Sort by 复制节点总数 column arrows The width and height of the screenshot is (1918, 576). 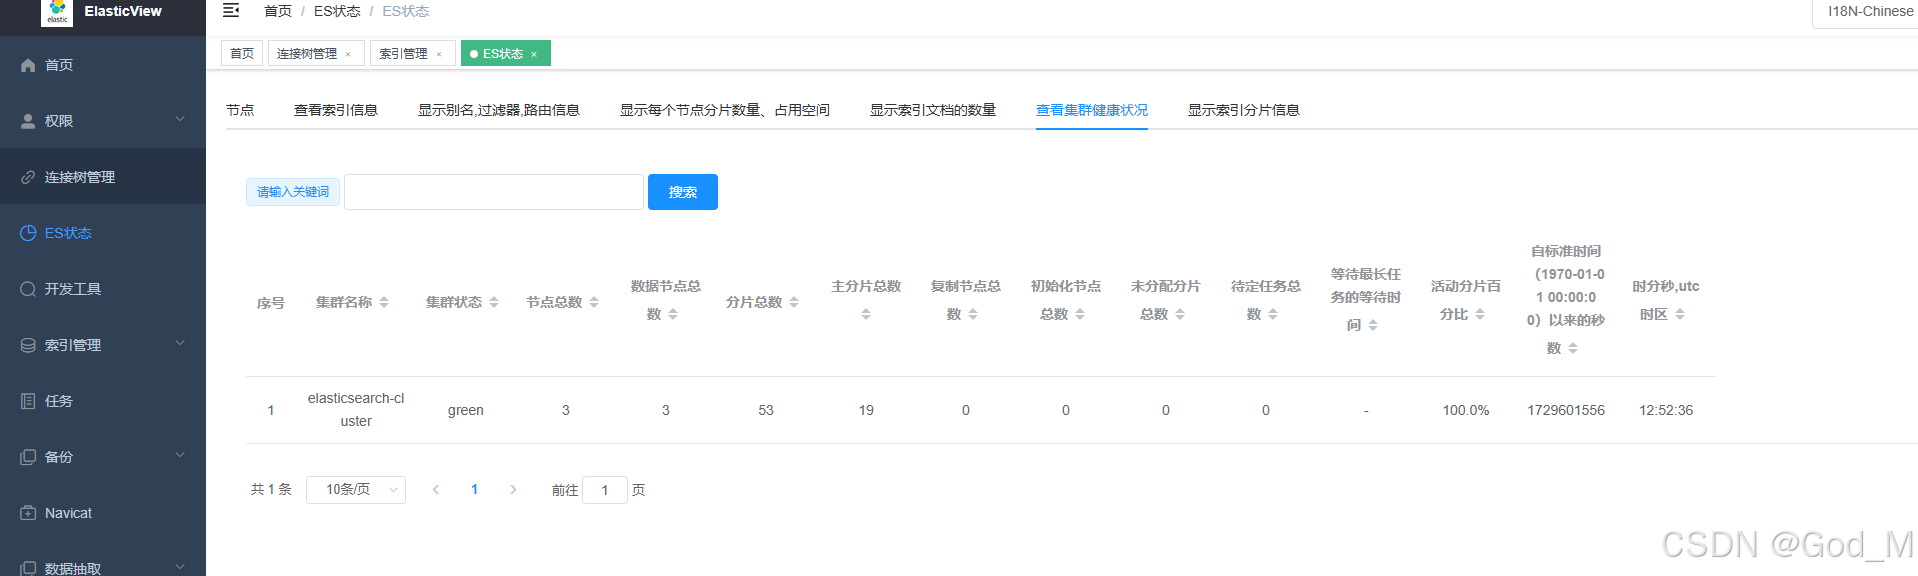point(973,314)
